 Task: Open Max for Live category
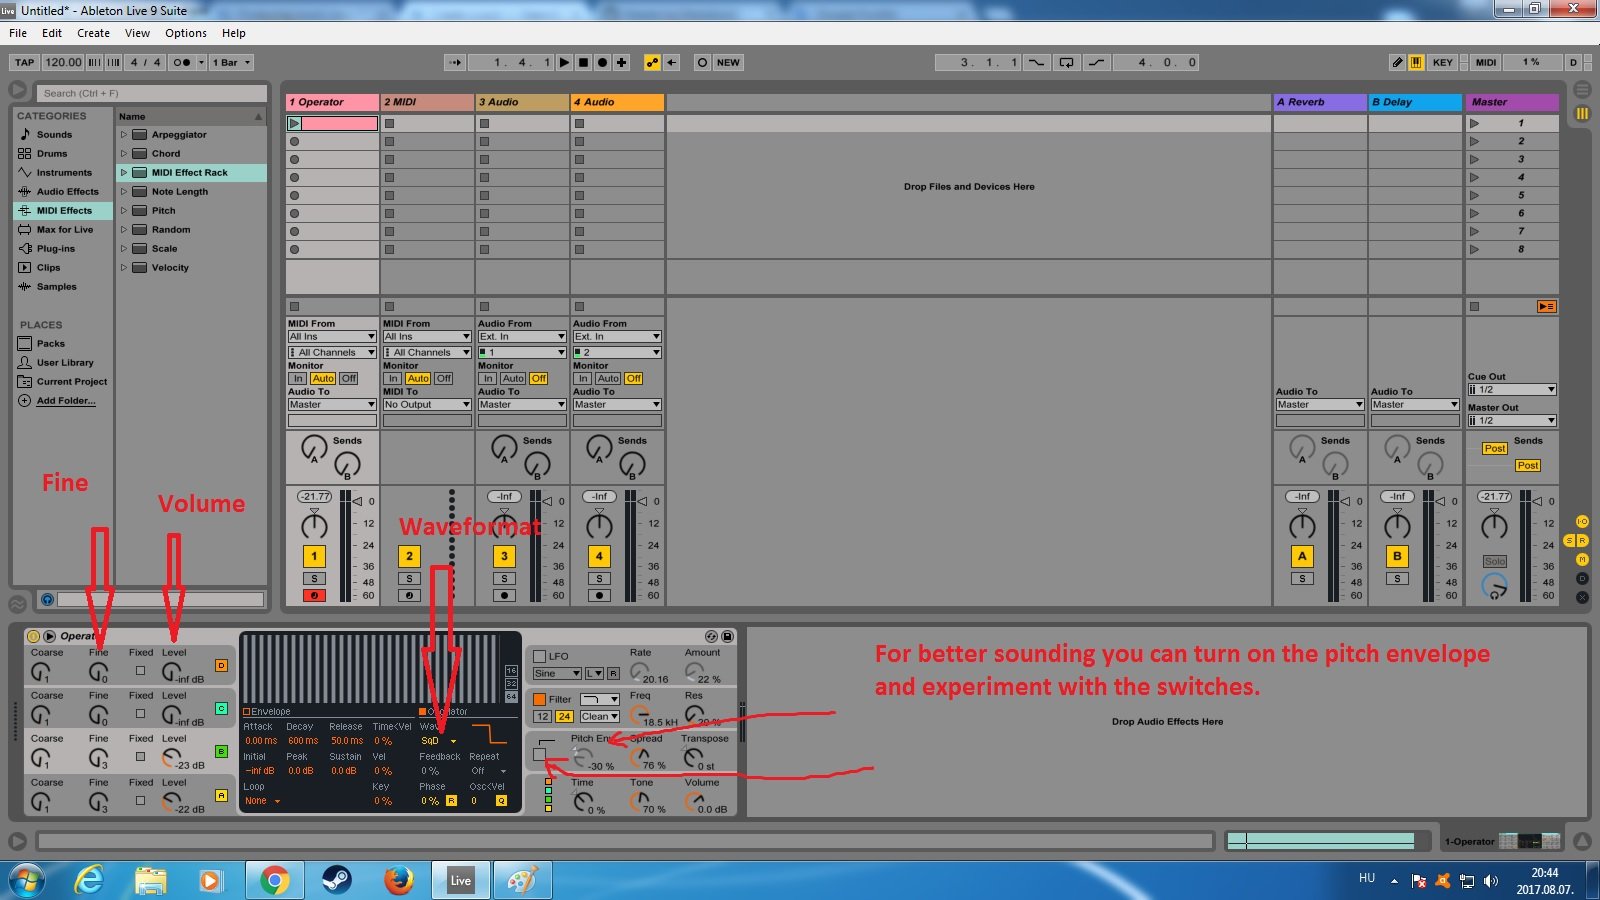pos(64,229)
